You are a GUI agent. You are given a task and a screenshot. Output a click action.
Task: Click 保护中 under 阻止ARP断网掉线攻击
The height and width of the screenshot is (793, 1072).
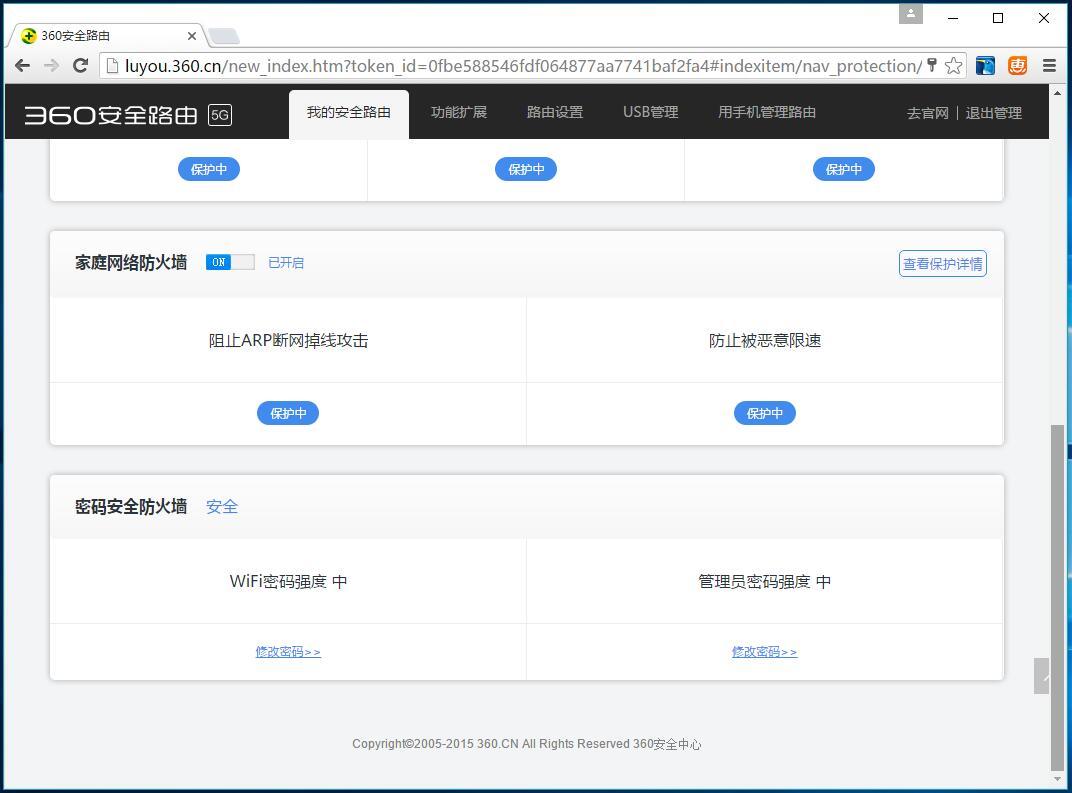click(x=288, y=412)
